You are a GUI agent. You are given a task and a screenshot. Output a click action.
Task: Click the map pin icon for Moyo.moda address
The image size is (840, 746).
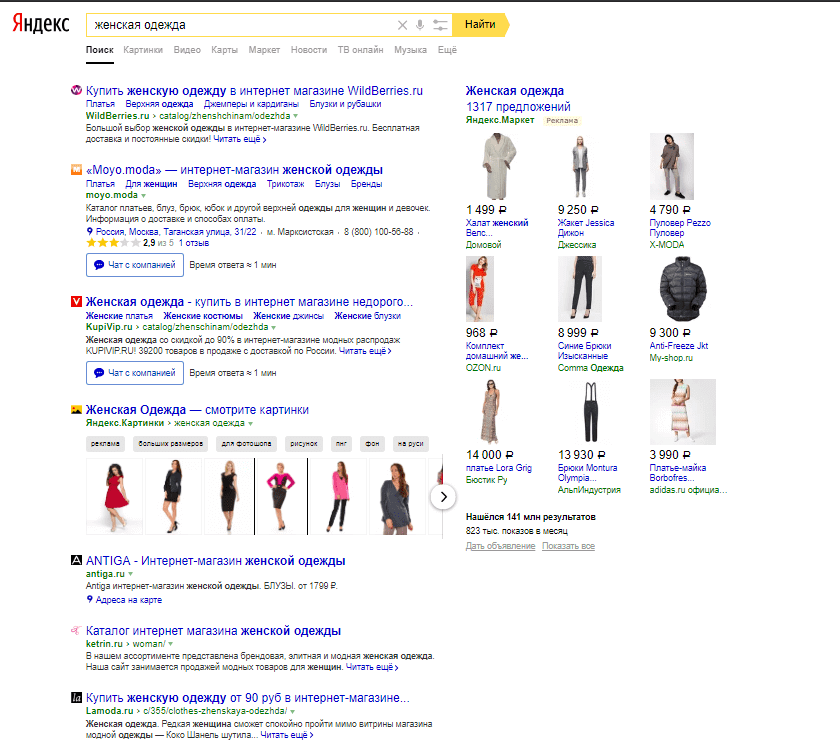(x=89, y=231)
